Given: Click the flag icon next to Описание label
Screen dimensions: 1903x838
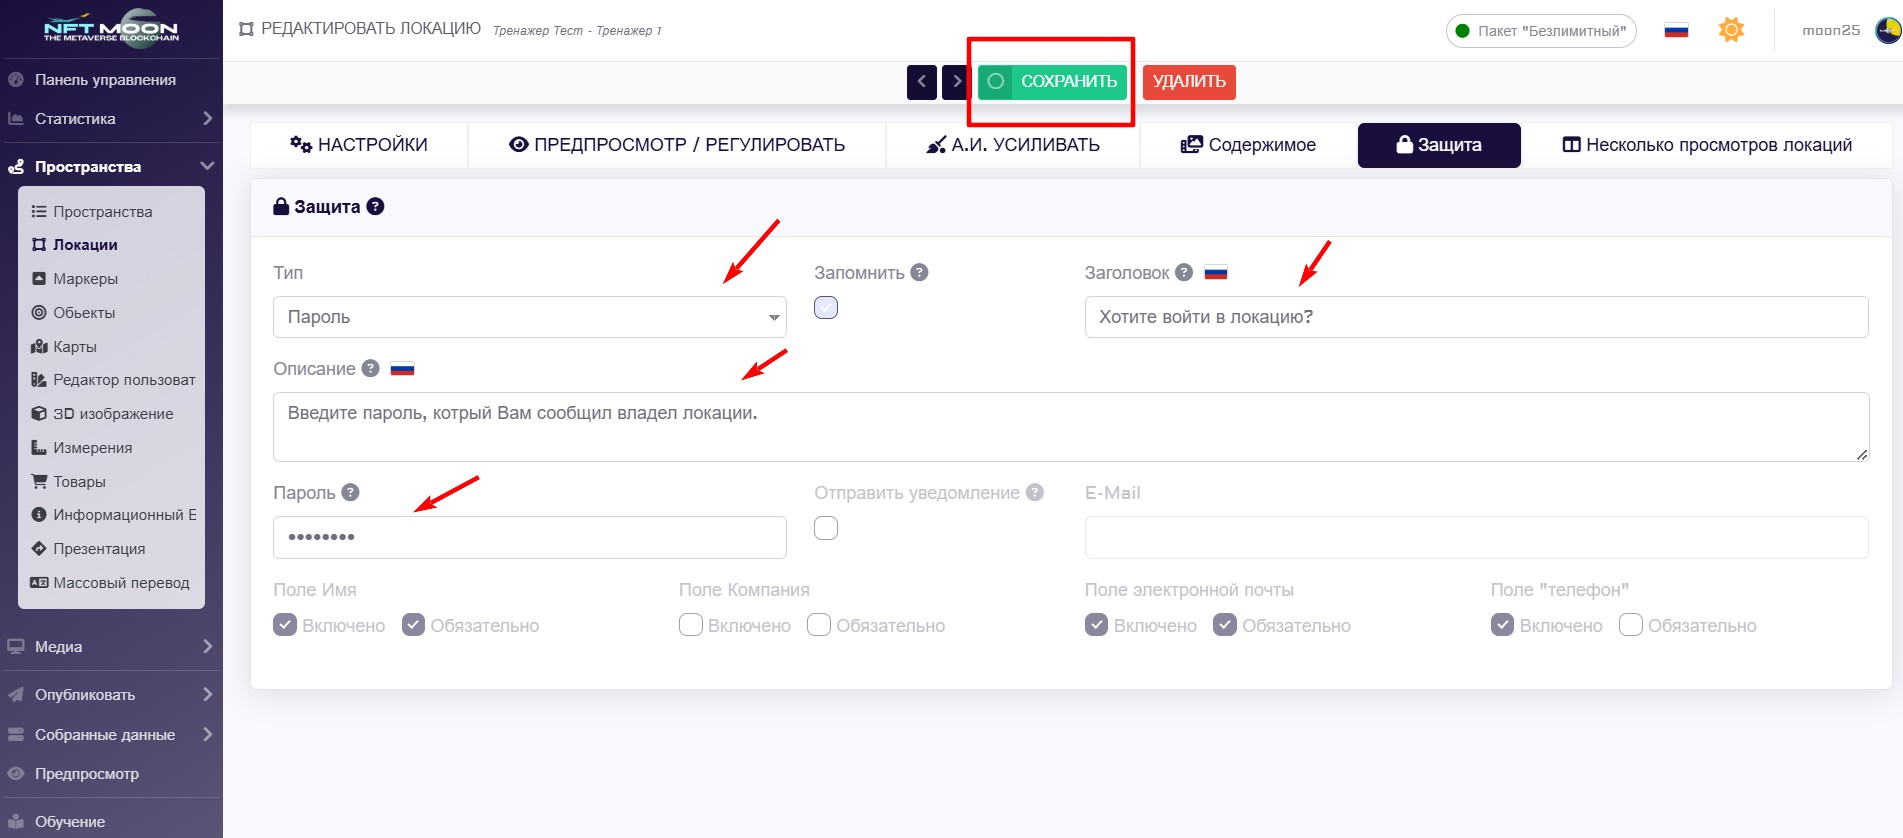Looking at the screenshot, I should pyautogui.click(x=402, y=369).
